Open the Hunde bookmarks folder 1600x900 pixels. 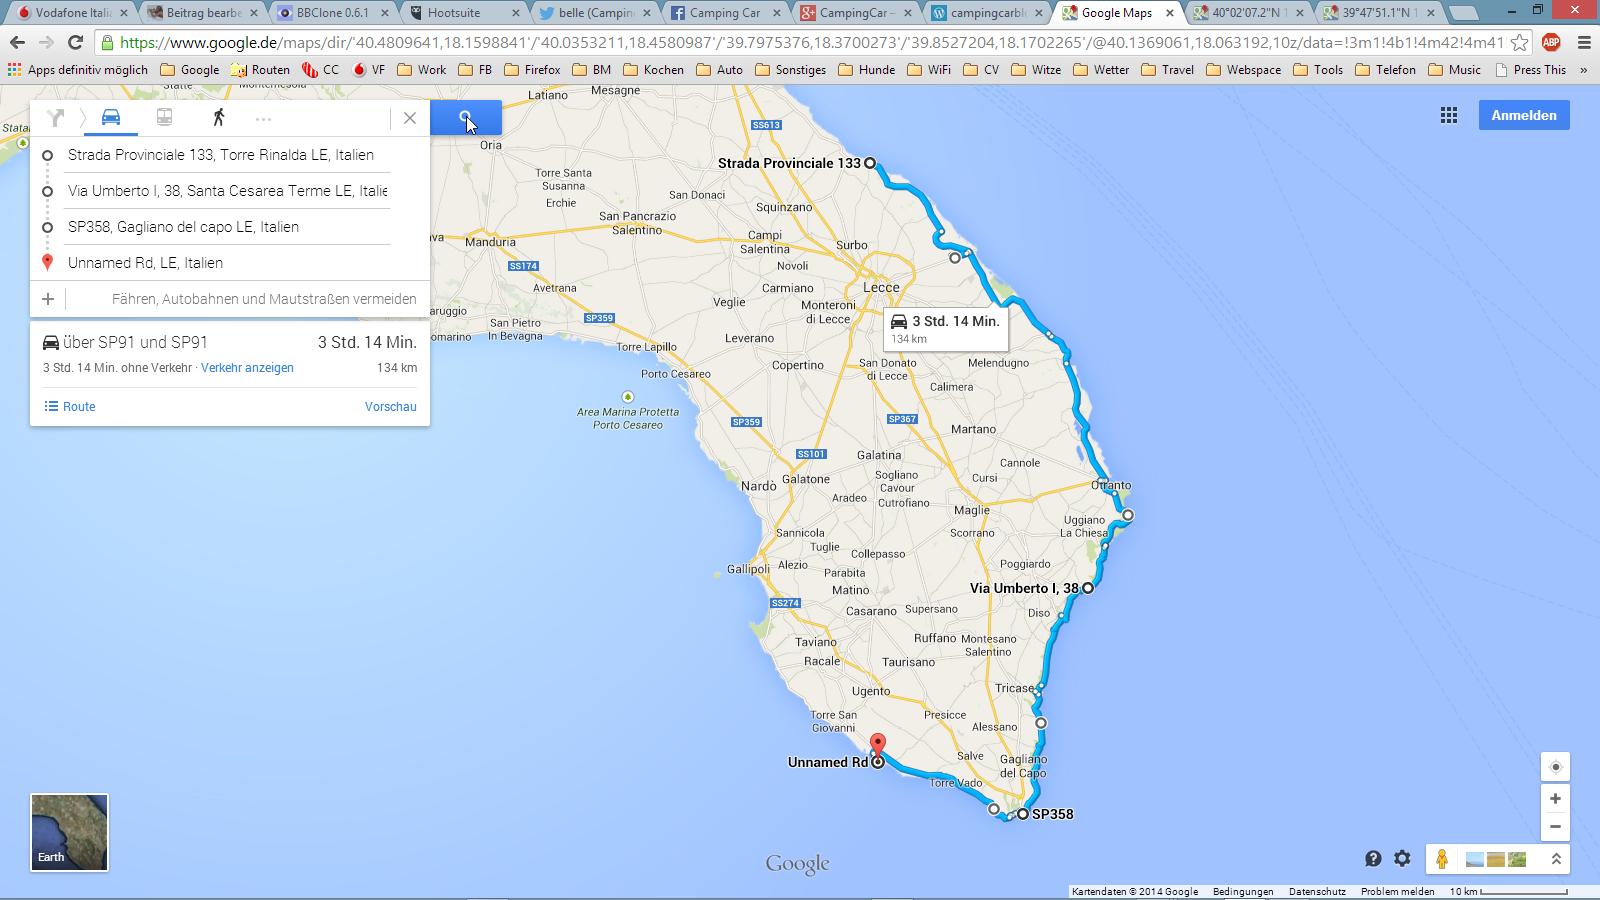[866, 70]
